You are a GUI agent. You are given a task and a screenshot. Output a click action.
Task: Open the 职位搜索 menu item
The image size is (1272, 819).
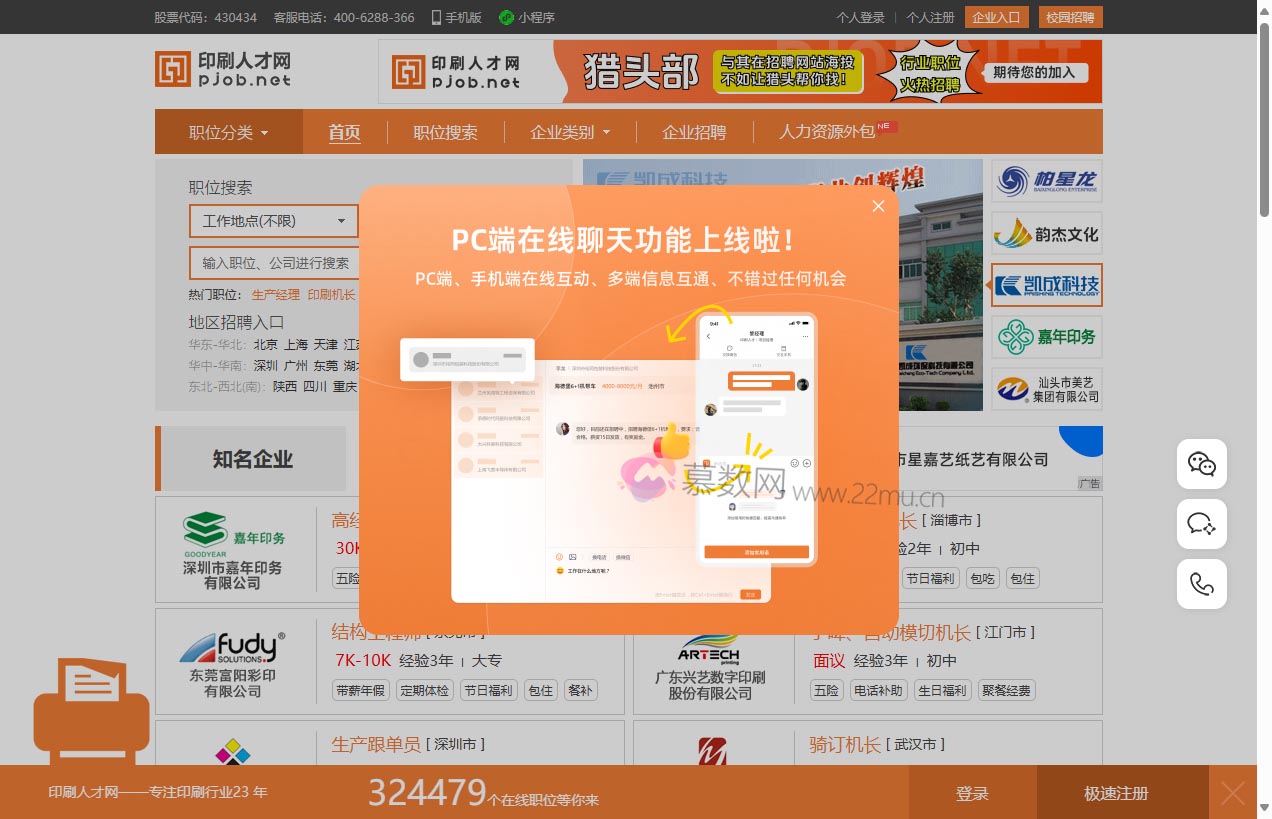click(444, 131)
